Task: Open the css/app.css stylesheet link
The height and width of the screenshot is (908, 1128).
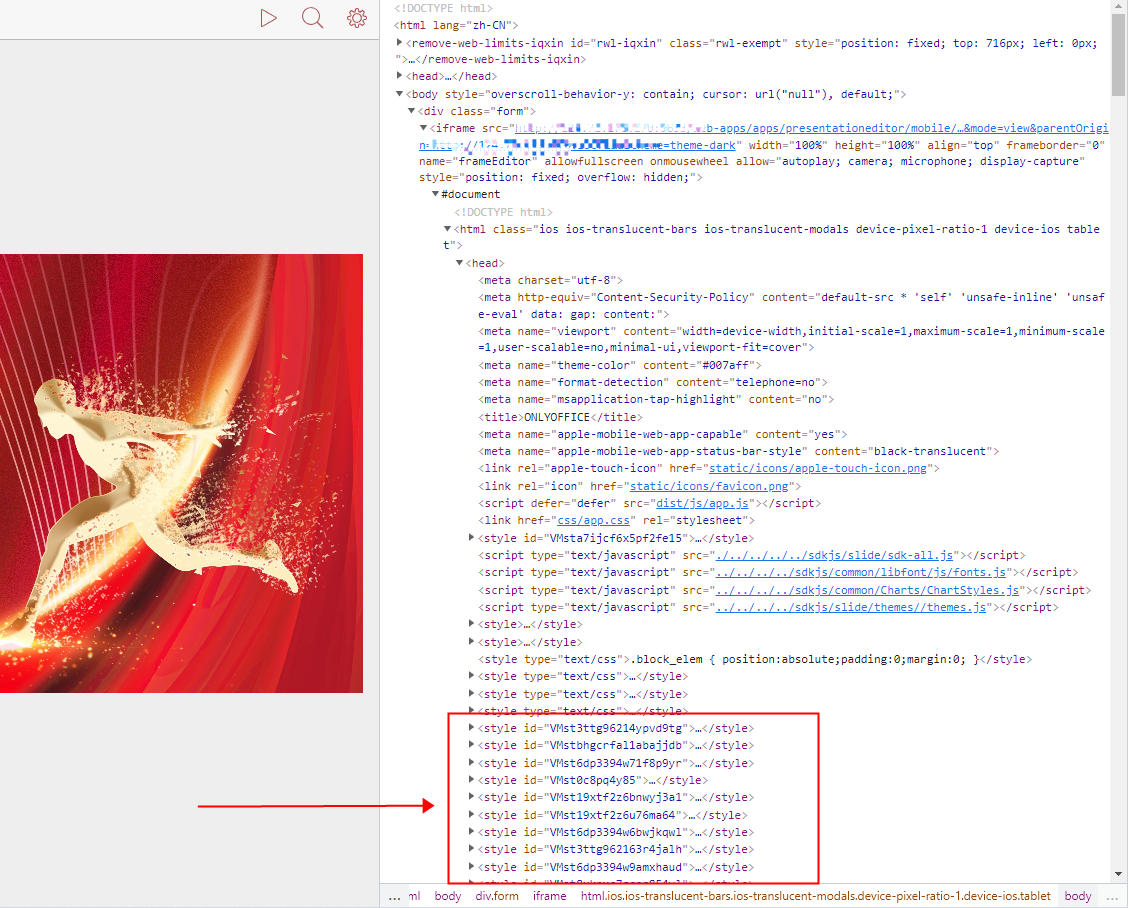Action: (593, 520)
